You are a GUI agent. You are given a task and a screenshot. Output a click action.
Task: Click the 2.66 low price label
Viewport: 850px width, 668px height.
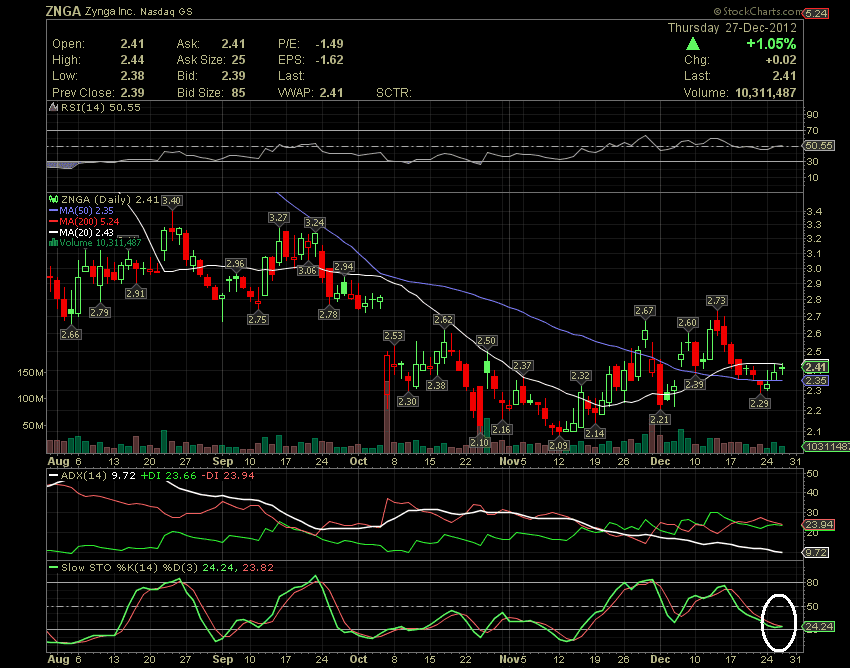coord(70,335)
